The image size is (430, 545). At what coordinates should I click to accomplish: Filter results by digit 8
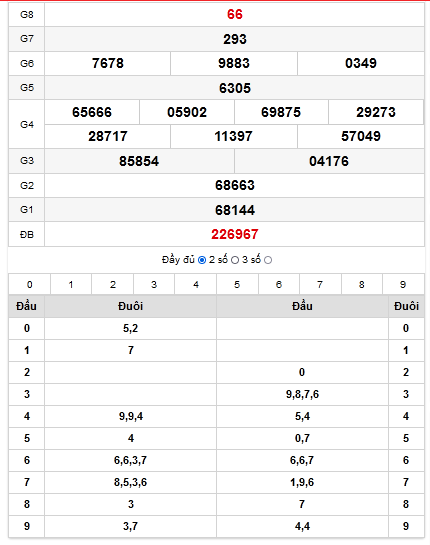[x=362, y=285]
